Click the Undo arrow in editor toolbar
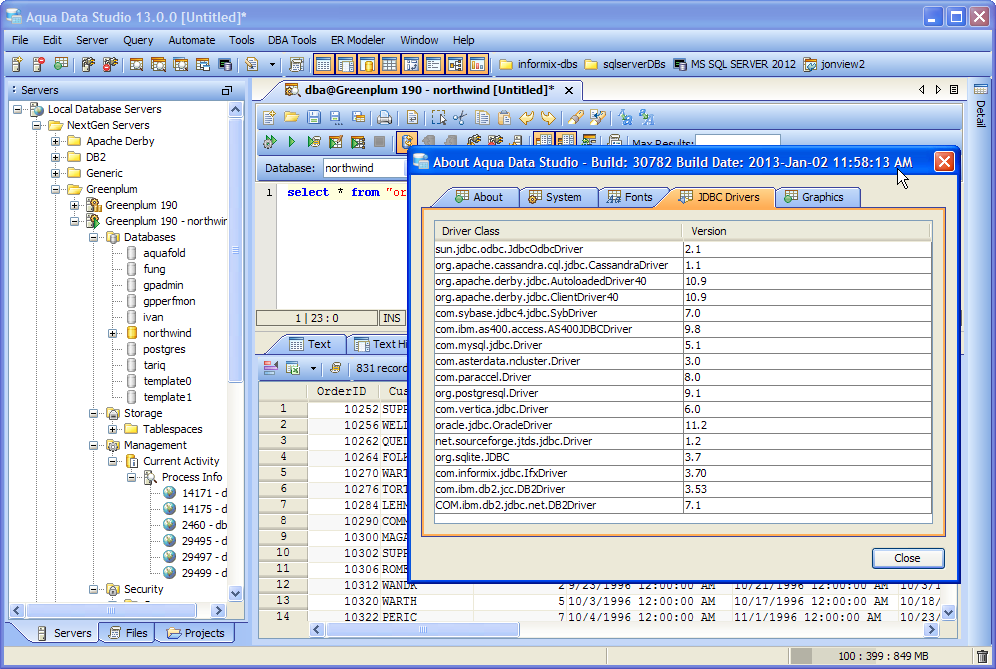Viewport: 996px width, 669px height. pos(526,117)
